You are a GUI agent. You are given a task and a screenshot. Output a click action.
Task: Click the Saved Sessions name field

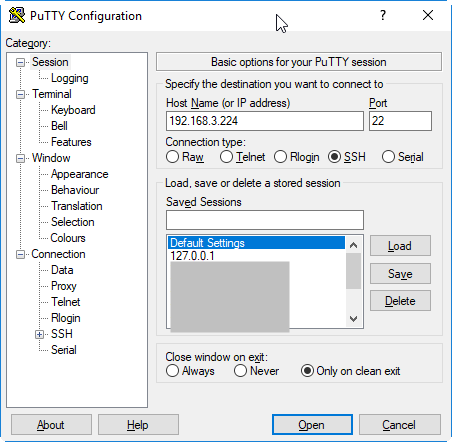tap(265, 220)
